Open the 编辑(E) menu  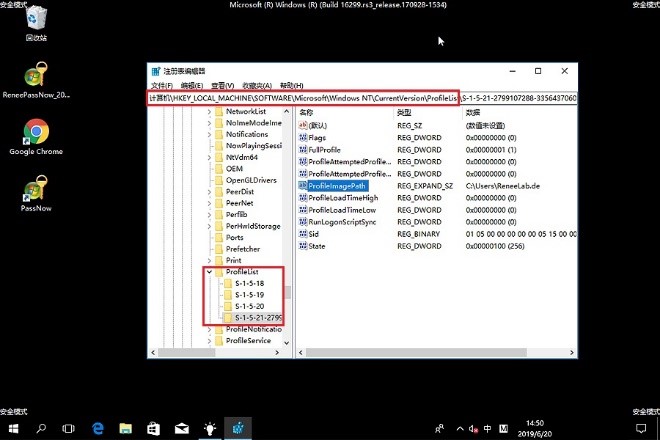pyautogui.click(x=192, y=85)
